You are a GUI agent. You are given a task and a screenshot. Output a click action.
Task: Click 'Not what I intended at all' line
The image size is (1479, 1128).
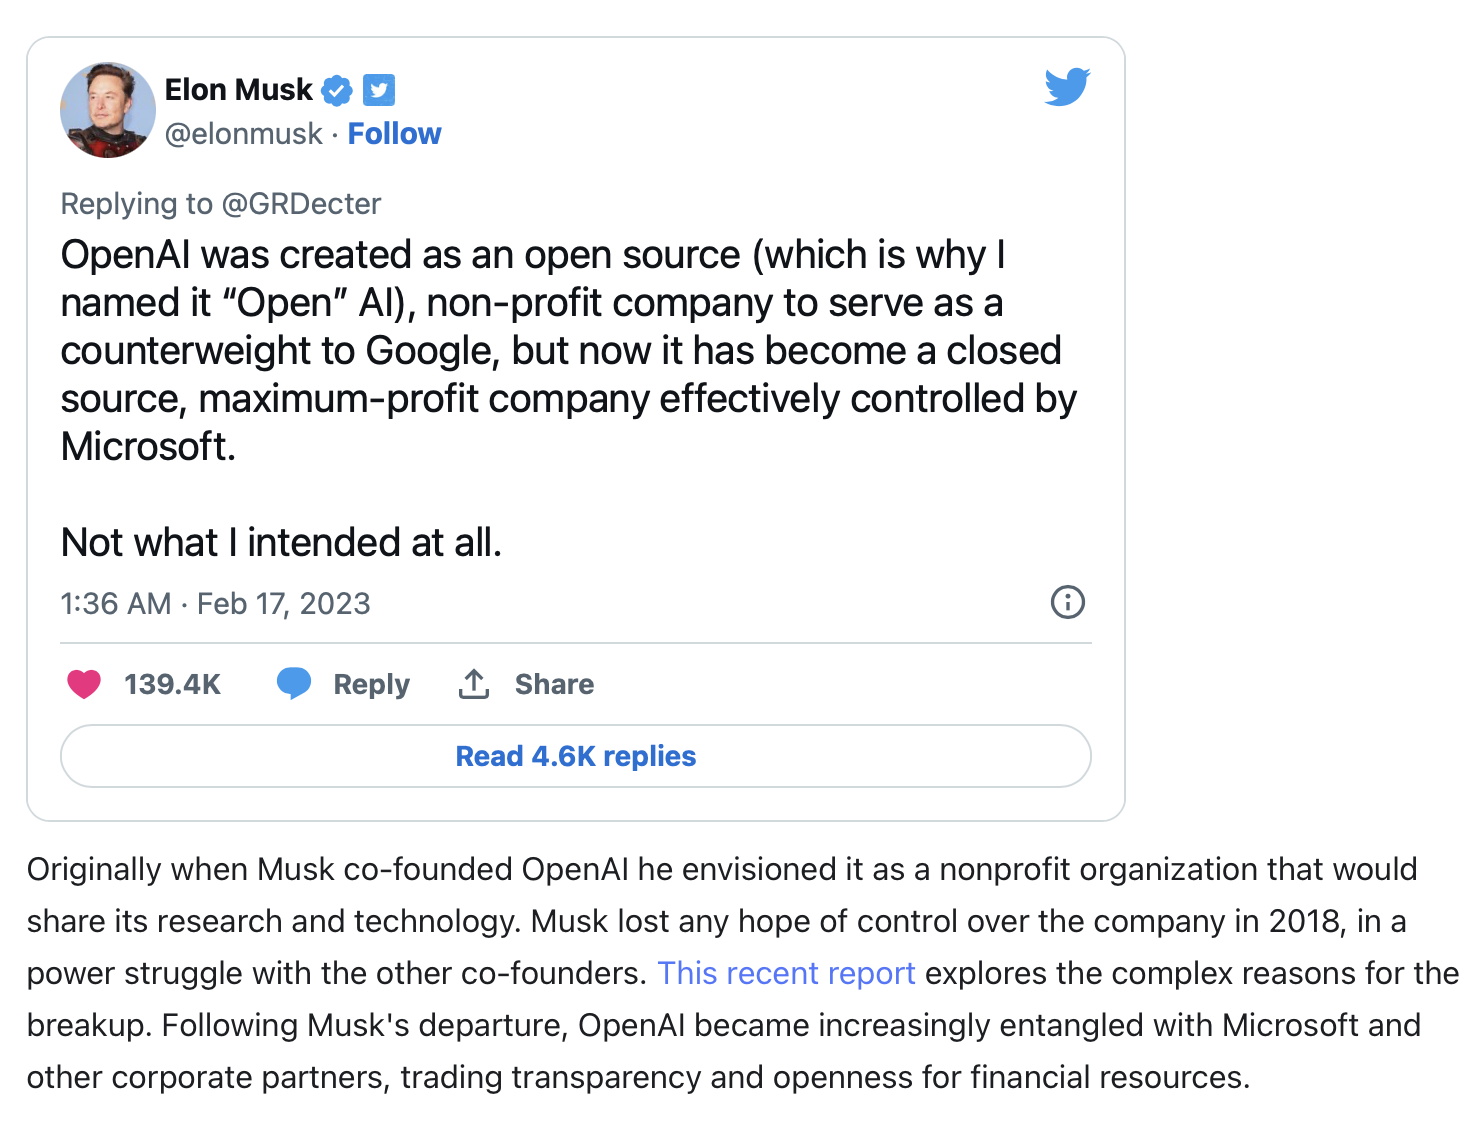tap(281, 543)
